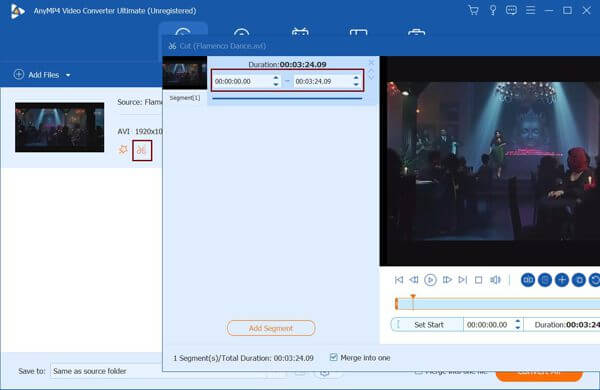Click the Cut (Flamenco Dance.avi) title

click(x=223, y=46)
